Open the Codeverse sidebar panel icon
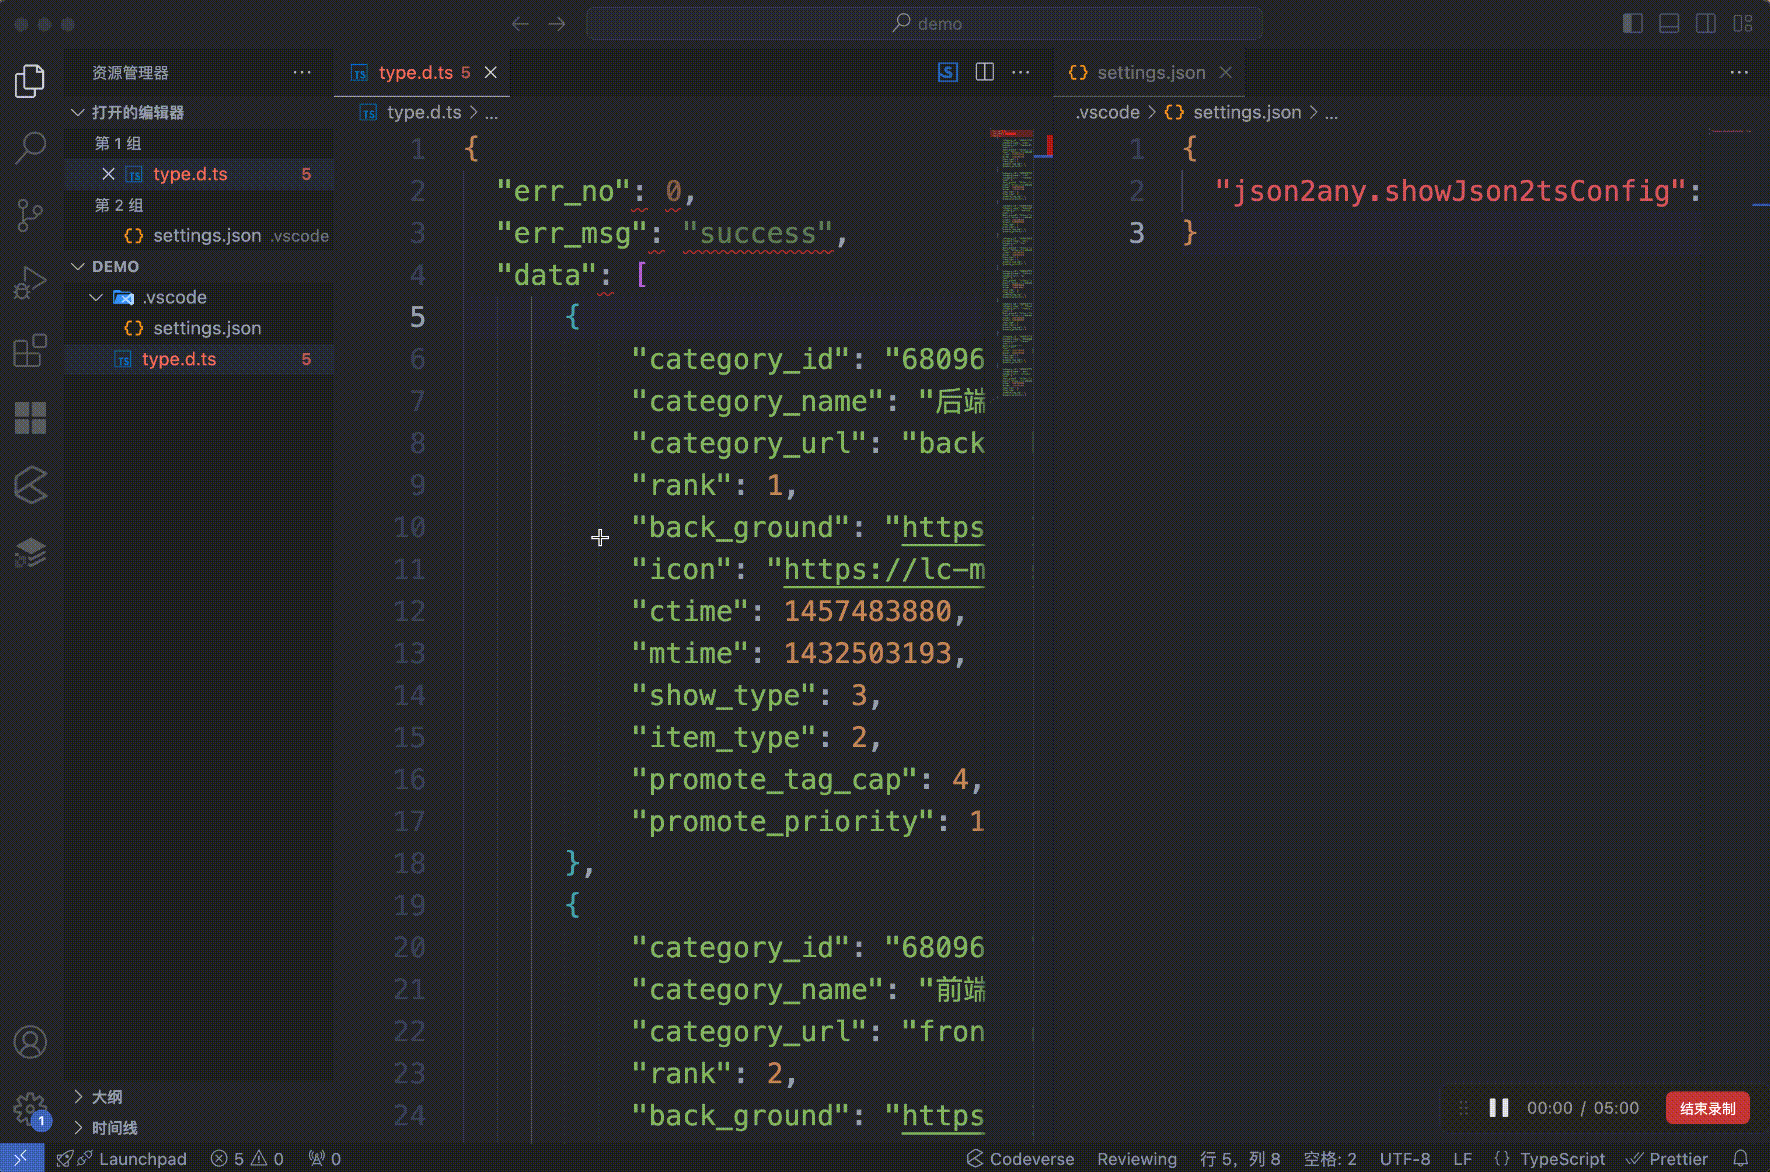The width and height of the screenshot is (1770, 1172). point(30,485)
